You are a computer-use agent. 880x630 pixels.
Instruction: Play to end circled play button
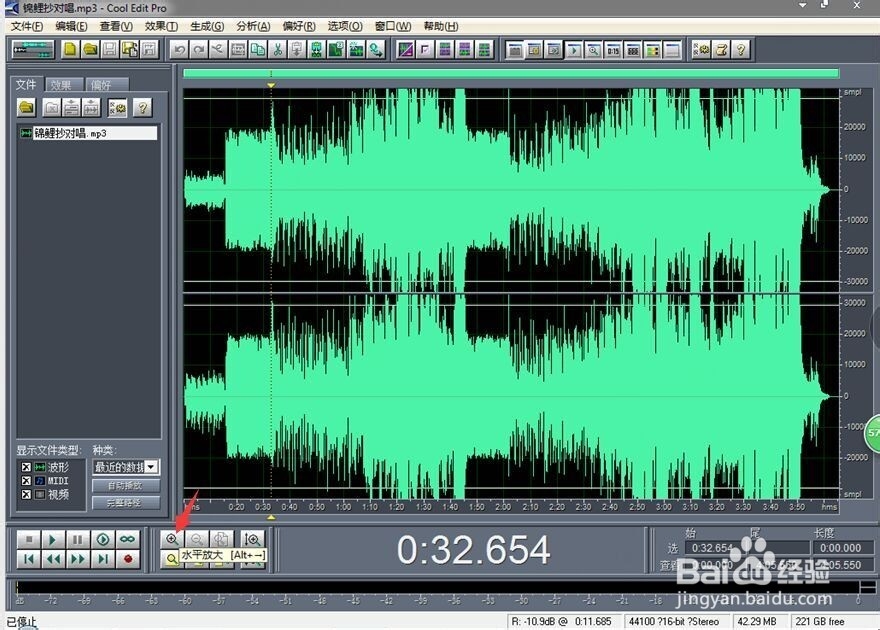103,539
